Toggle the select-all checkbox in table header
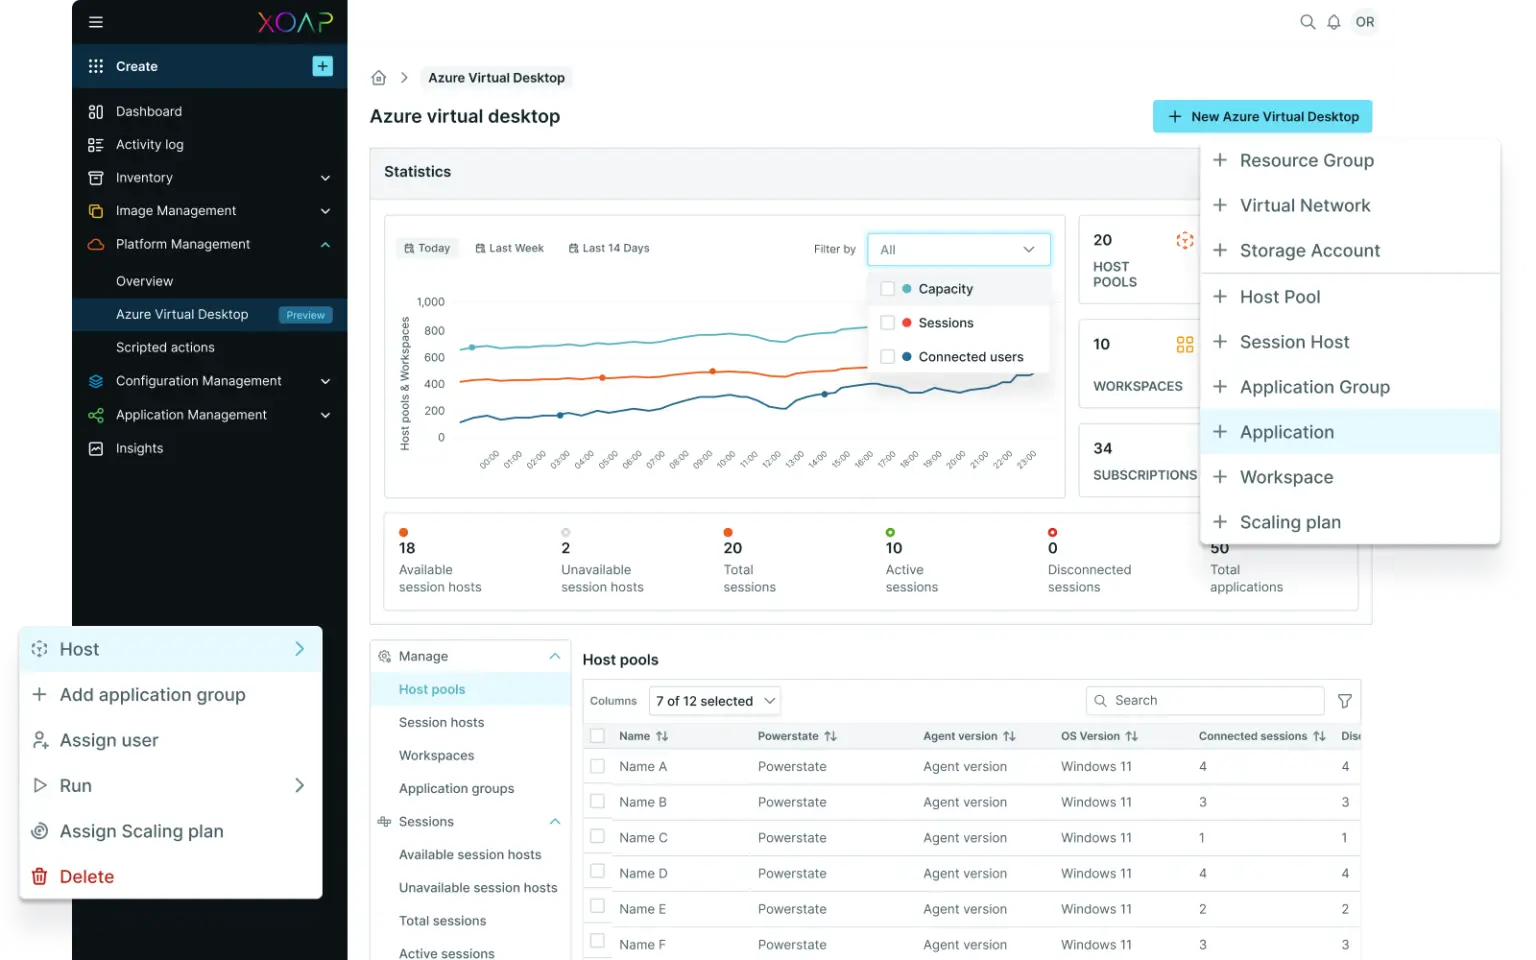 click(x=598, y=736)
